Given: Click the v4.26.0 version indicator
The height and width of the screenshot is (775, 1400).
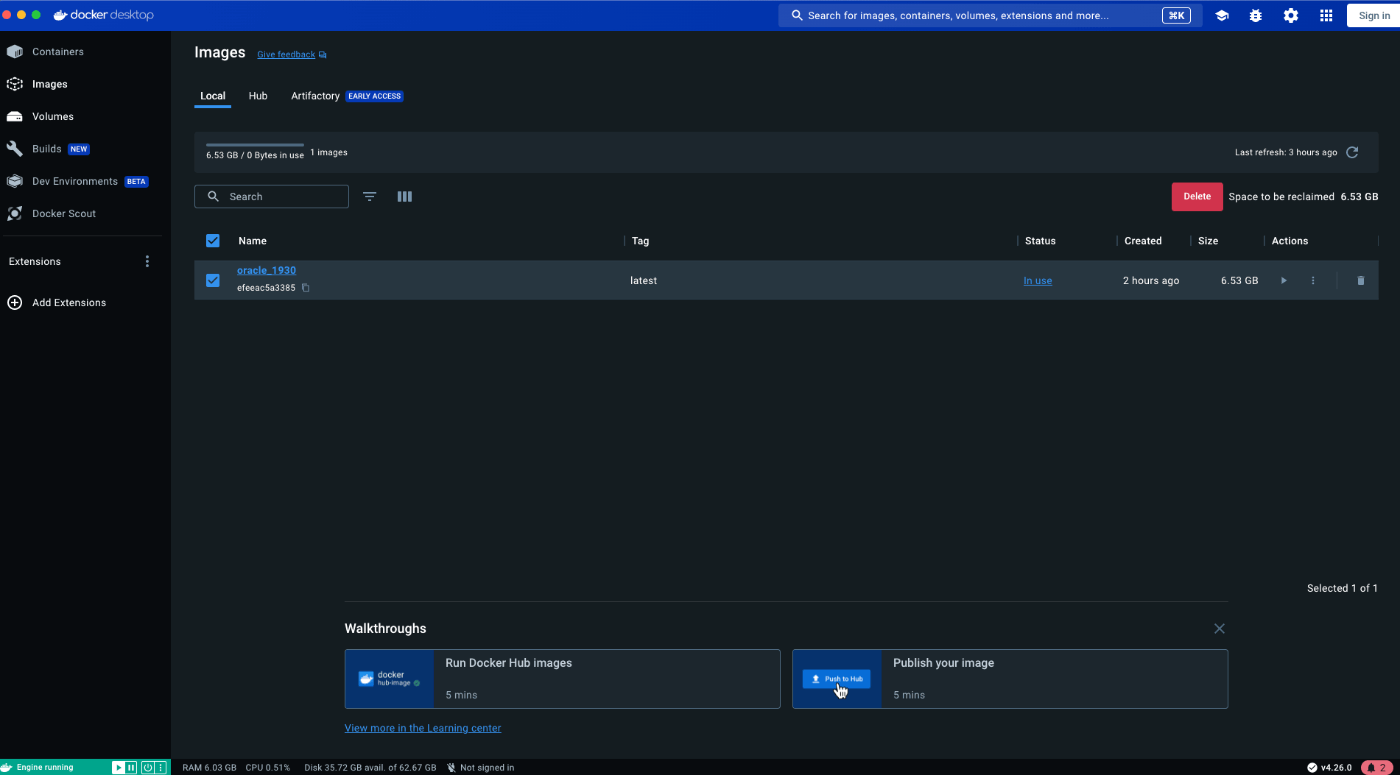Looking at the screenshot, I should (x=1329, y=768).
